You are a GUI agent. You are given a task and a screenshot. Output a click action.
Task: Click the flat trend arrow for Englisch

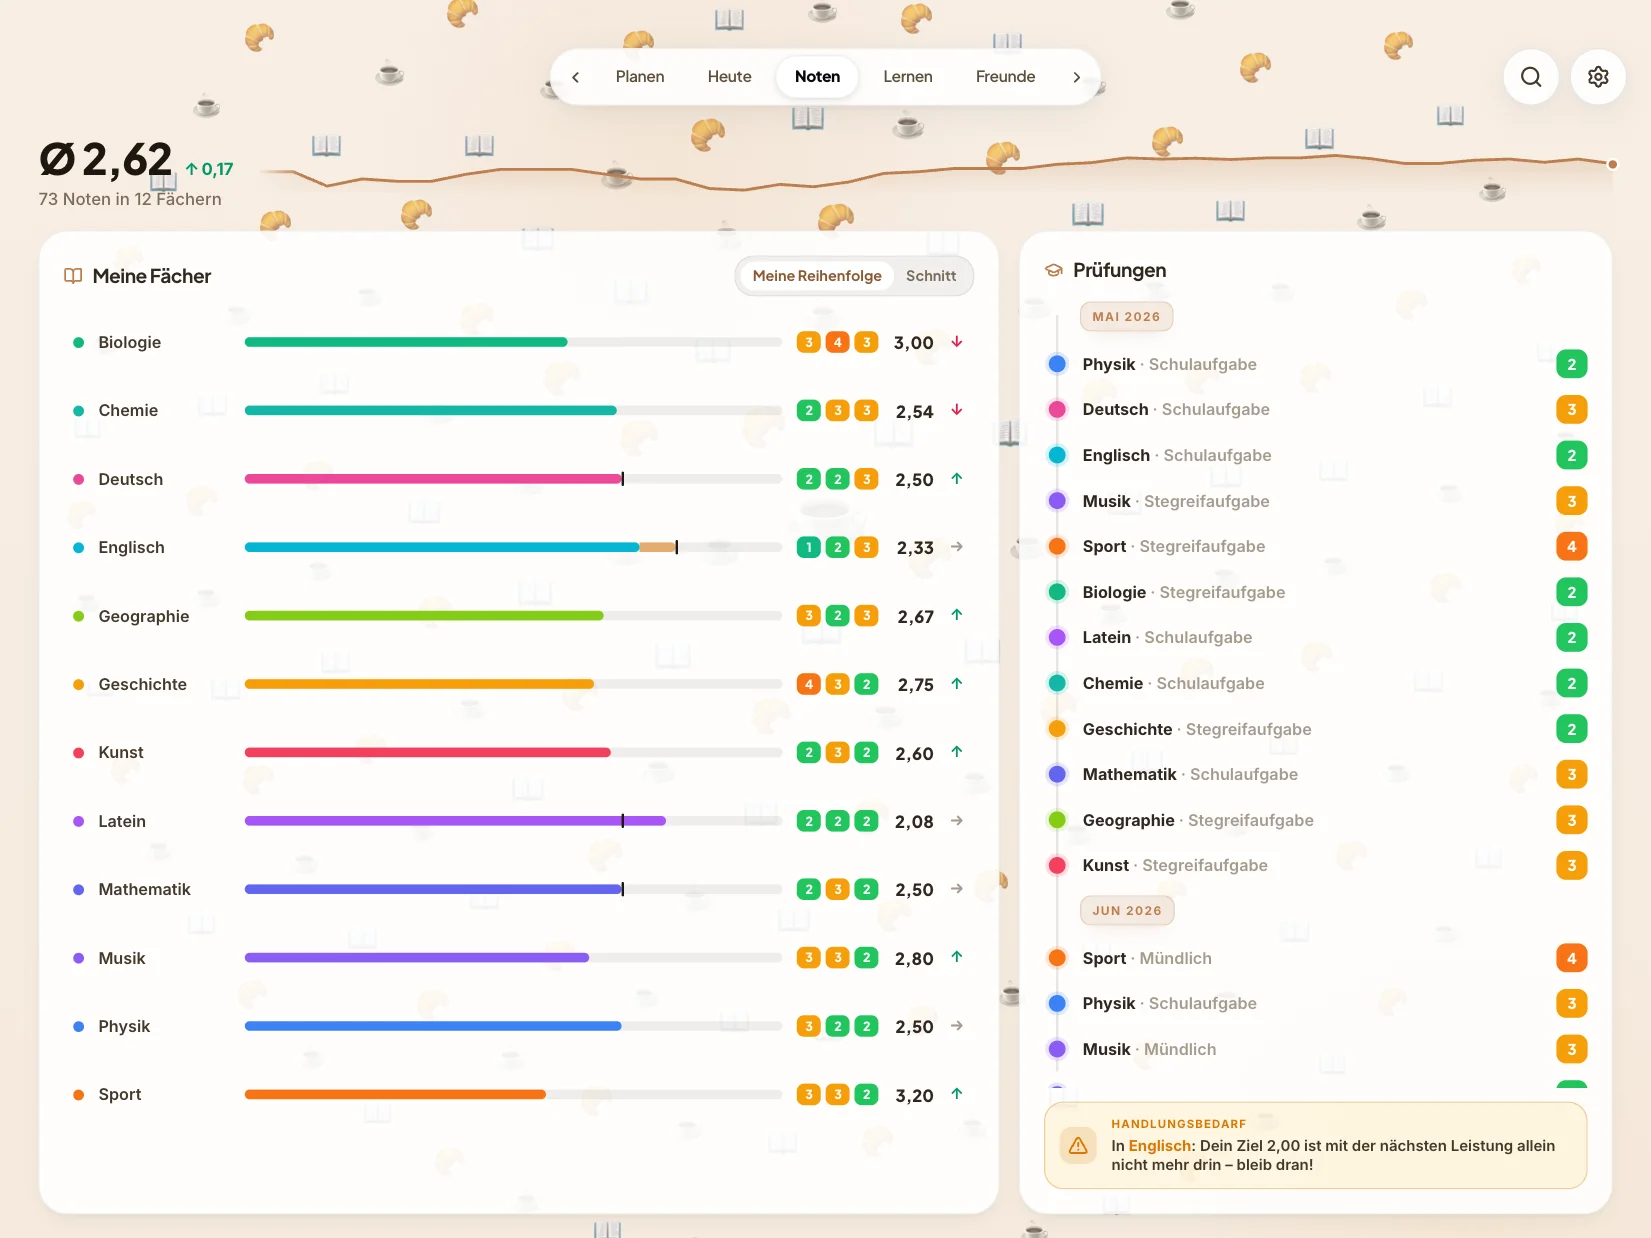(x=957, y=547)
